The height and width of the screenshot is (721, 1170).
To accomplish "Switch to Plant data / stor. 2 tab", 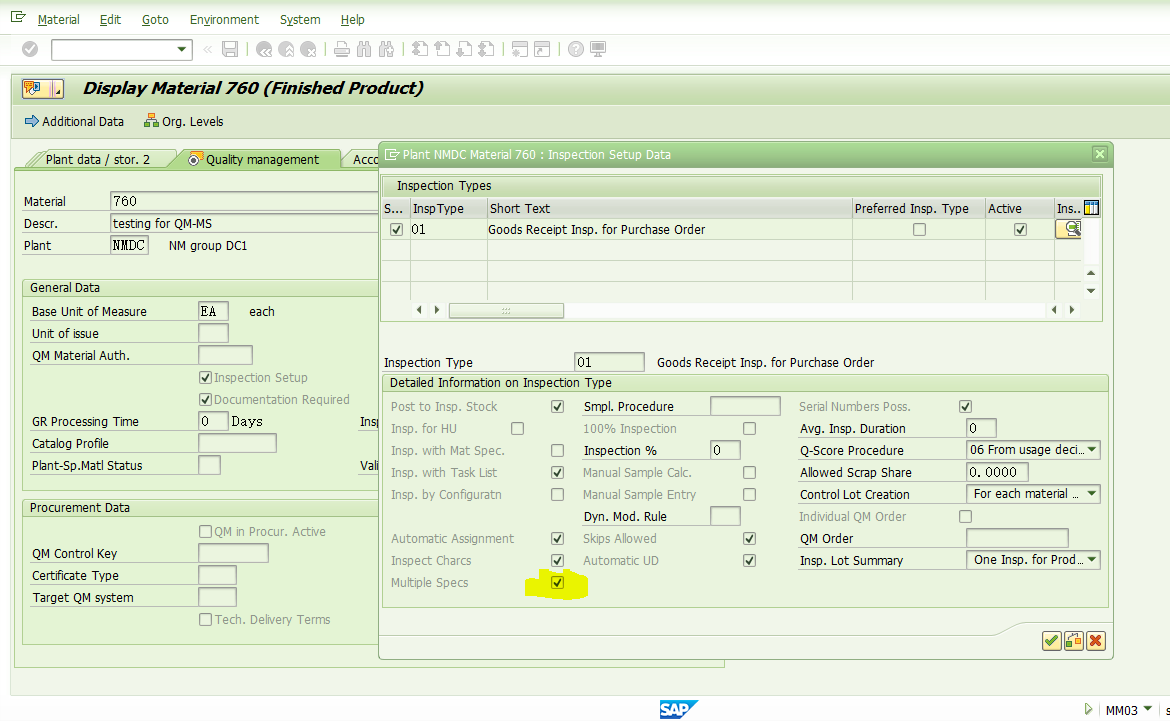I will coord(97,159).
